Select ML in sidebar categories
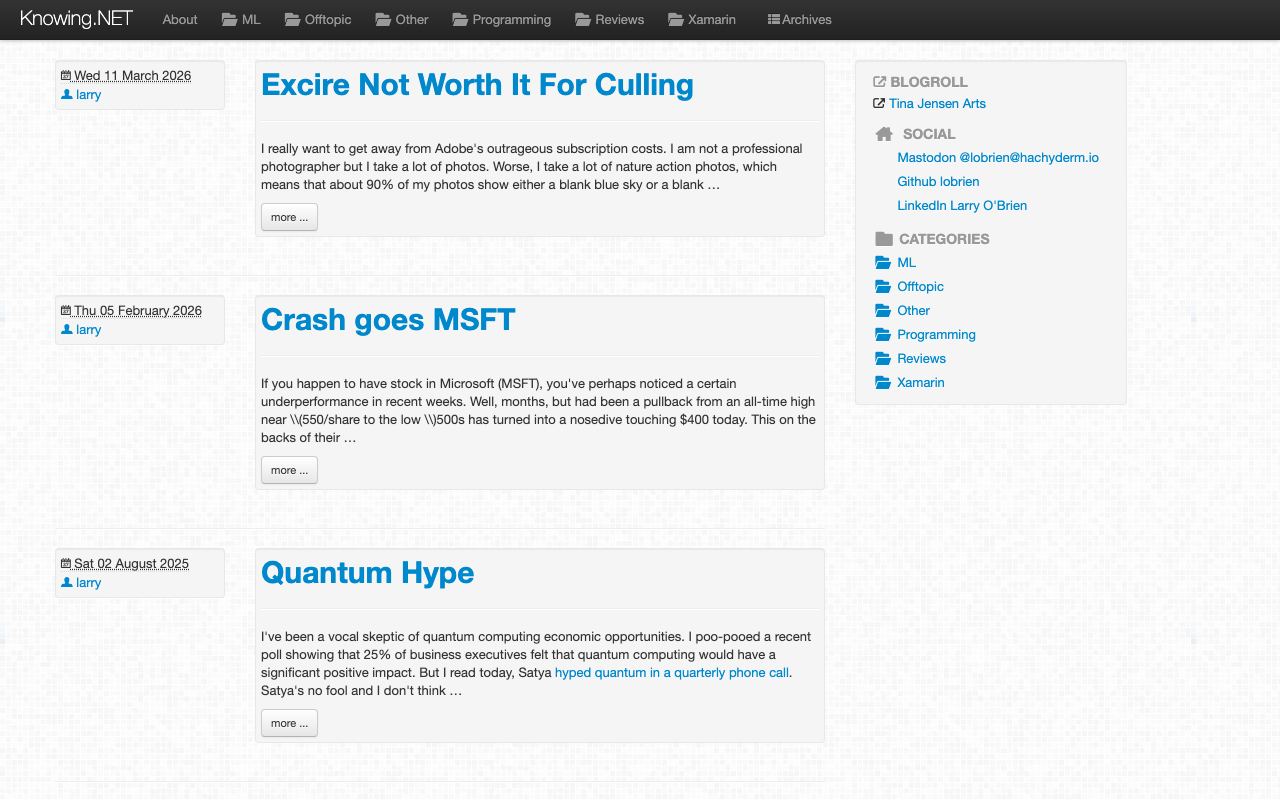The height and width of the screenshot is (800, 1280). pyautogui.click(x=906, y=262)
